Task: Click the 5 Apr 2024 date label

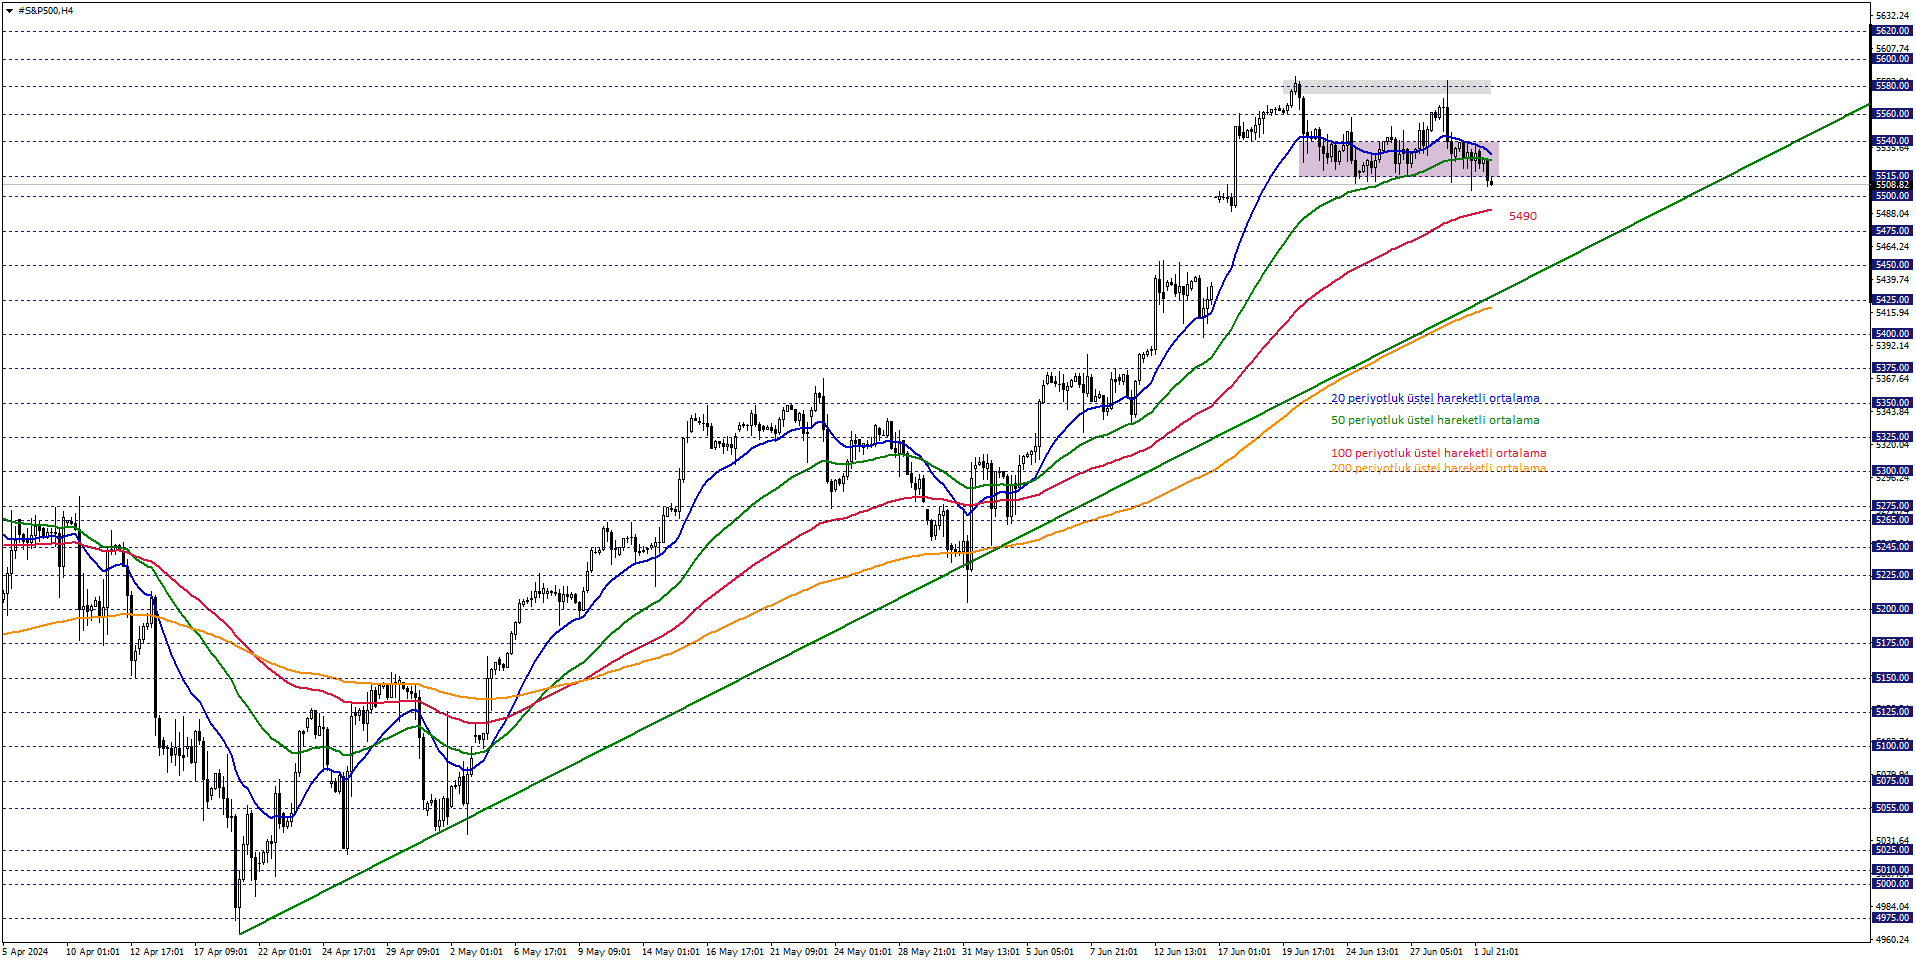Action: tap(26, 952)
